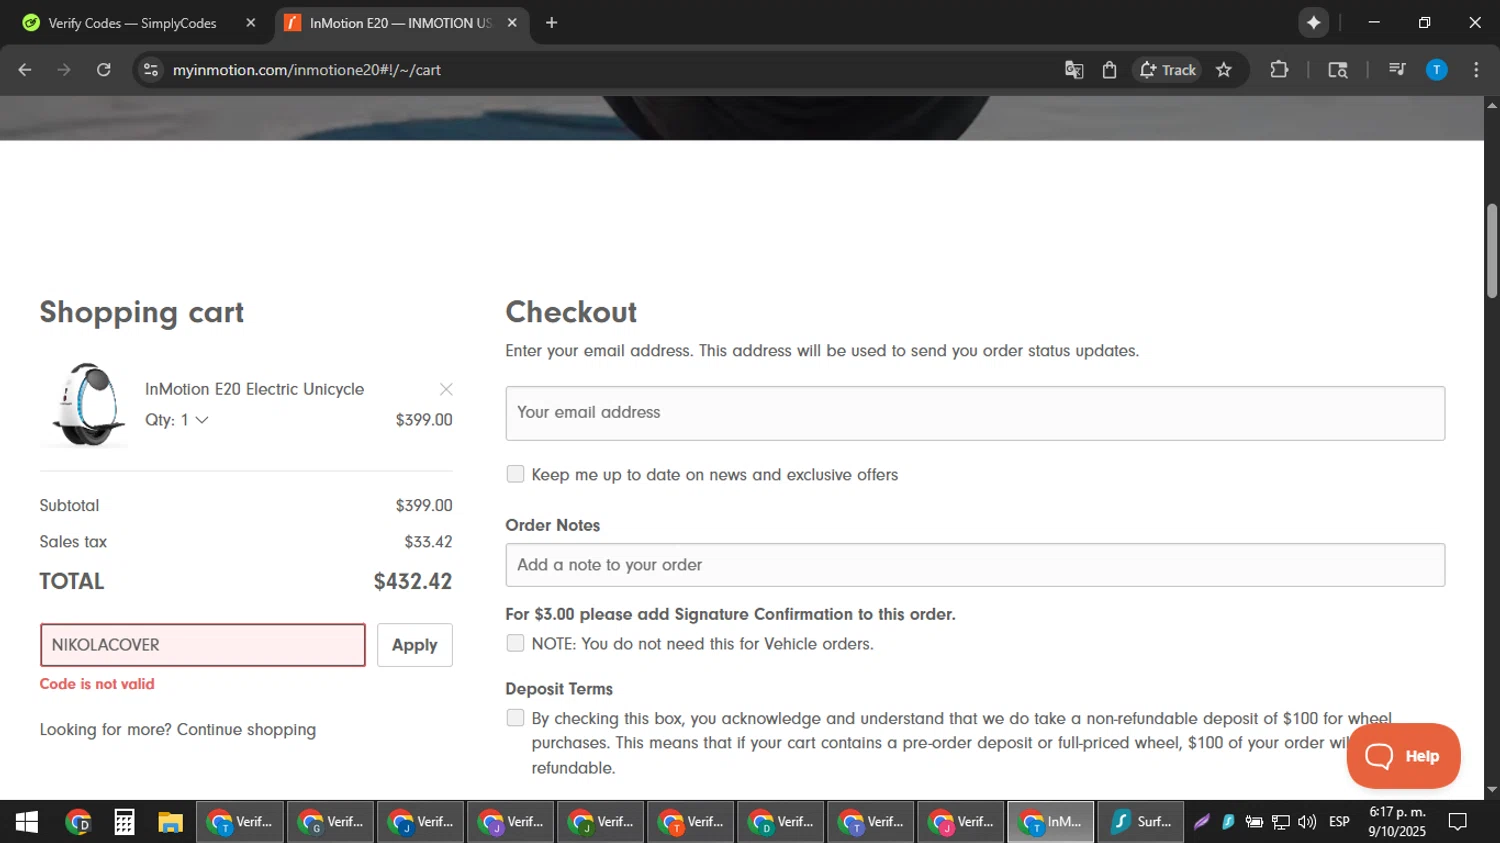Open File Explorer from taskbar
The image size is (1500, 843).
pyautogui.click(x=170, y=822)
